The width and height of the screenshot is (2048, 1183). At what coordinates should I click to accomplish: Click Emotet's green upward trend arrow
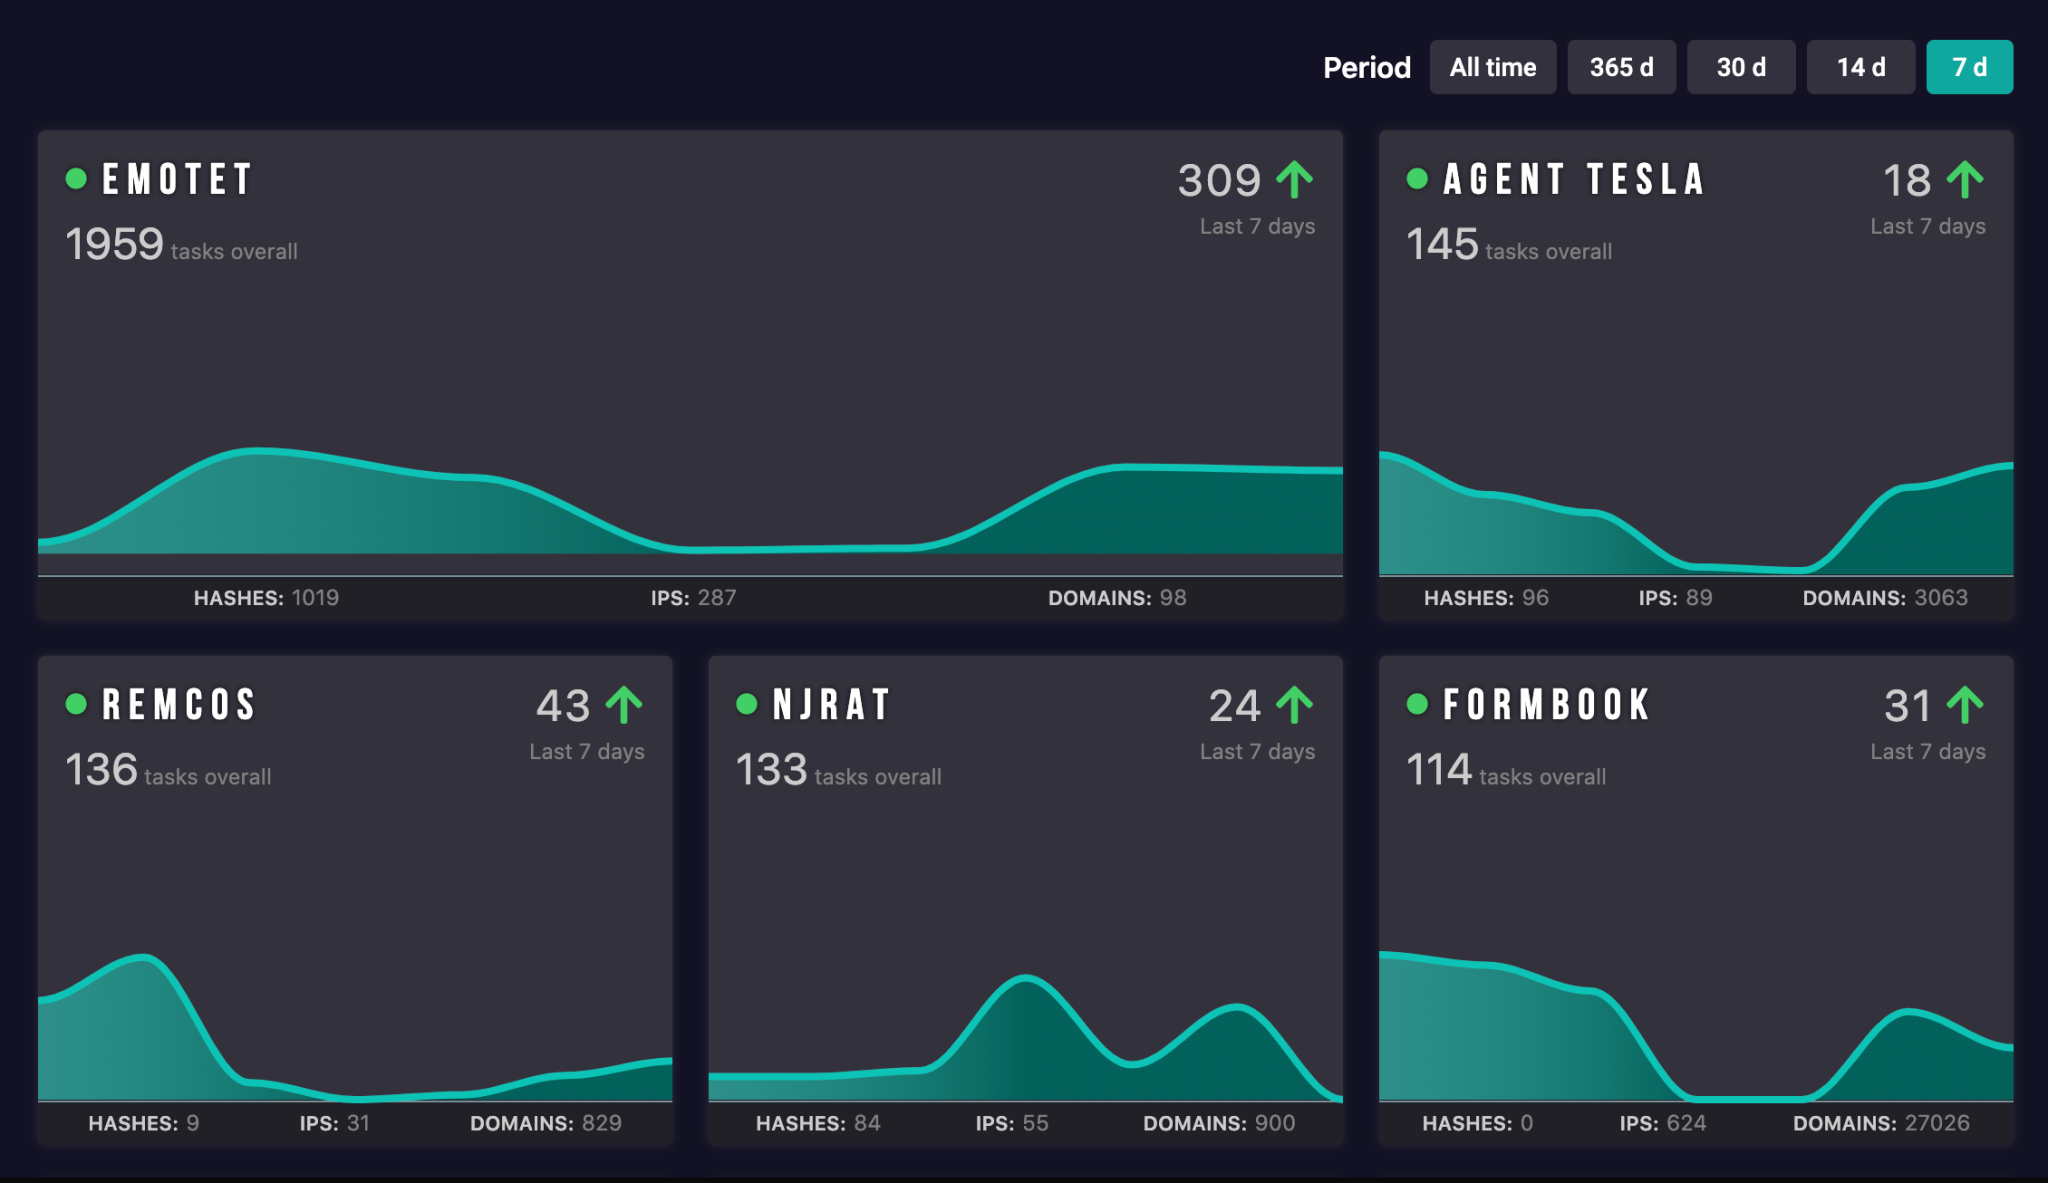(1295, 180)
